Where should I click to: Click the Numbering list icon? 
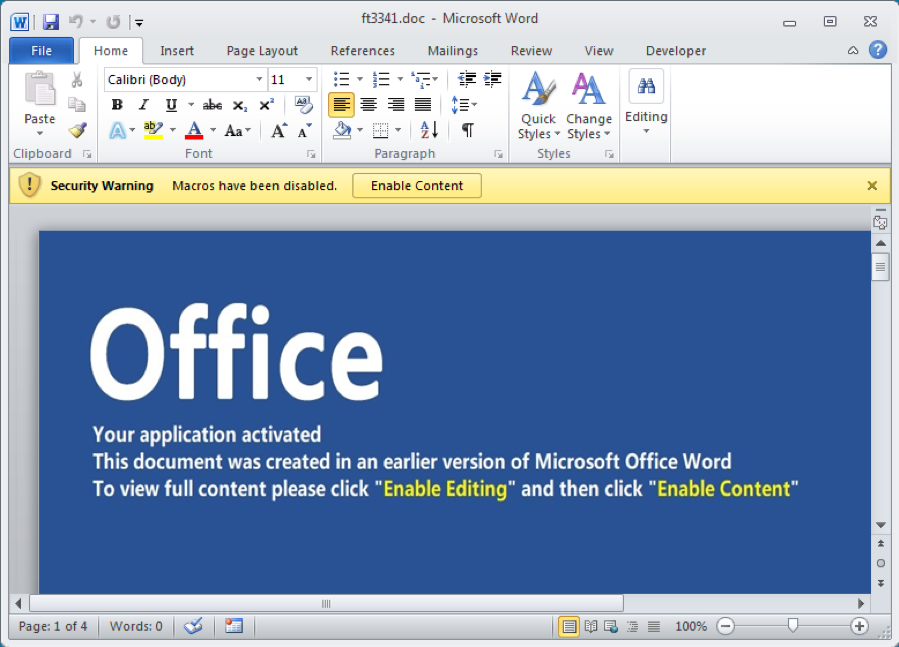381,79
